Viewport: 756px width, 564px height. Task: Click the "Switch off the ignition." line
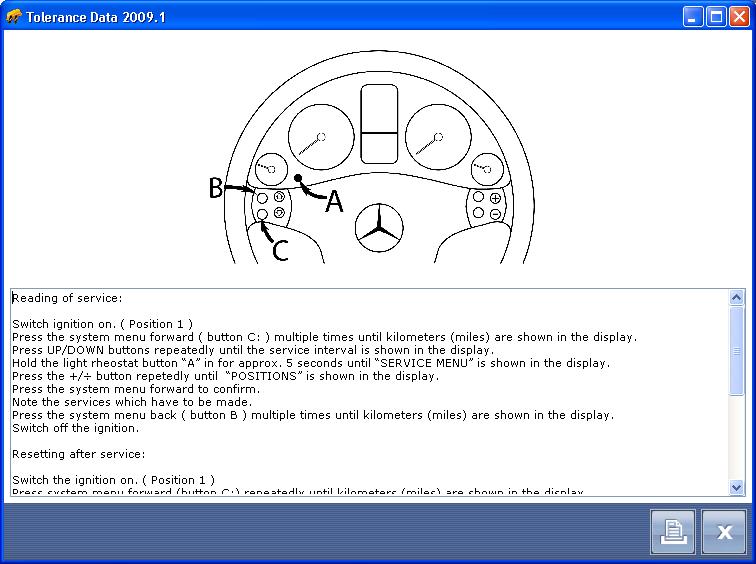pos(76,428)
